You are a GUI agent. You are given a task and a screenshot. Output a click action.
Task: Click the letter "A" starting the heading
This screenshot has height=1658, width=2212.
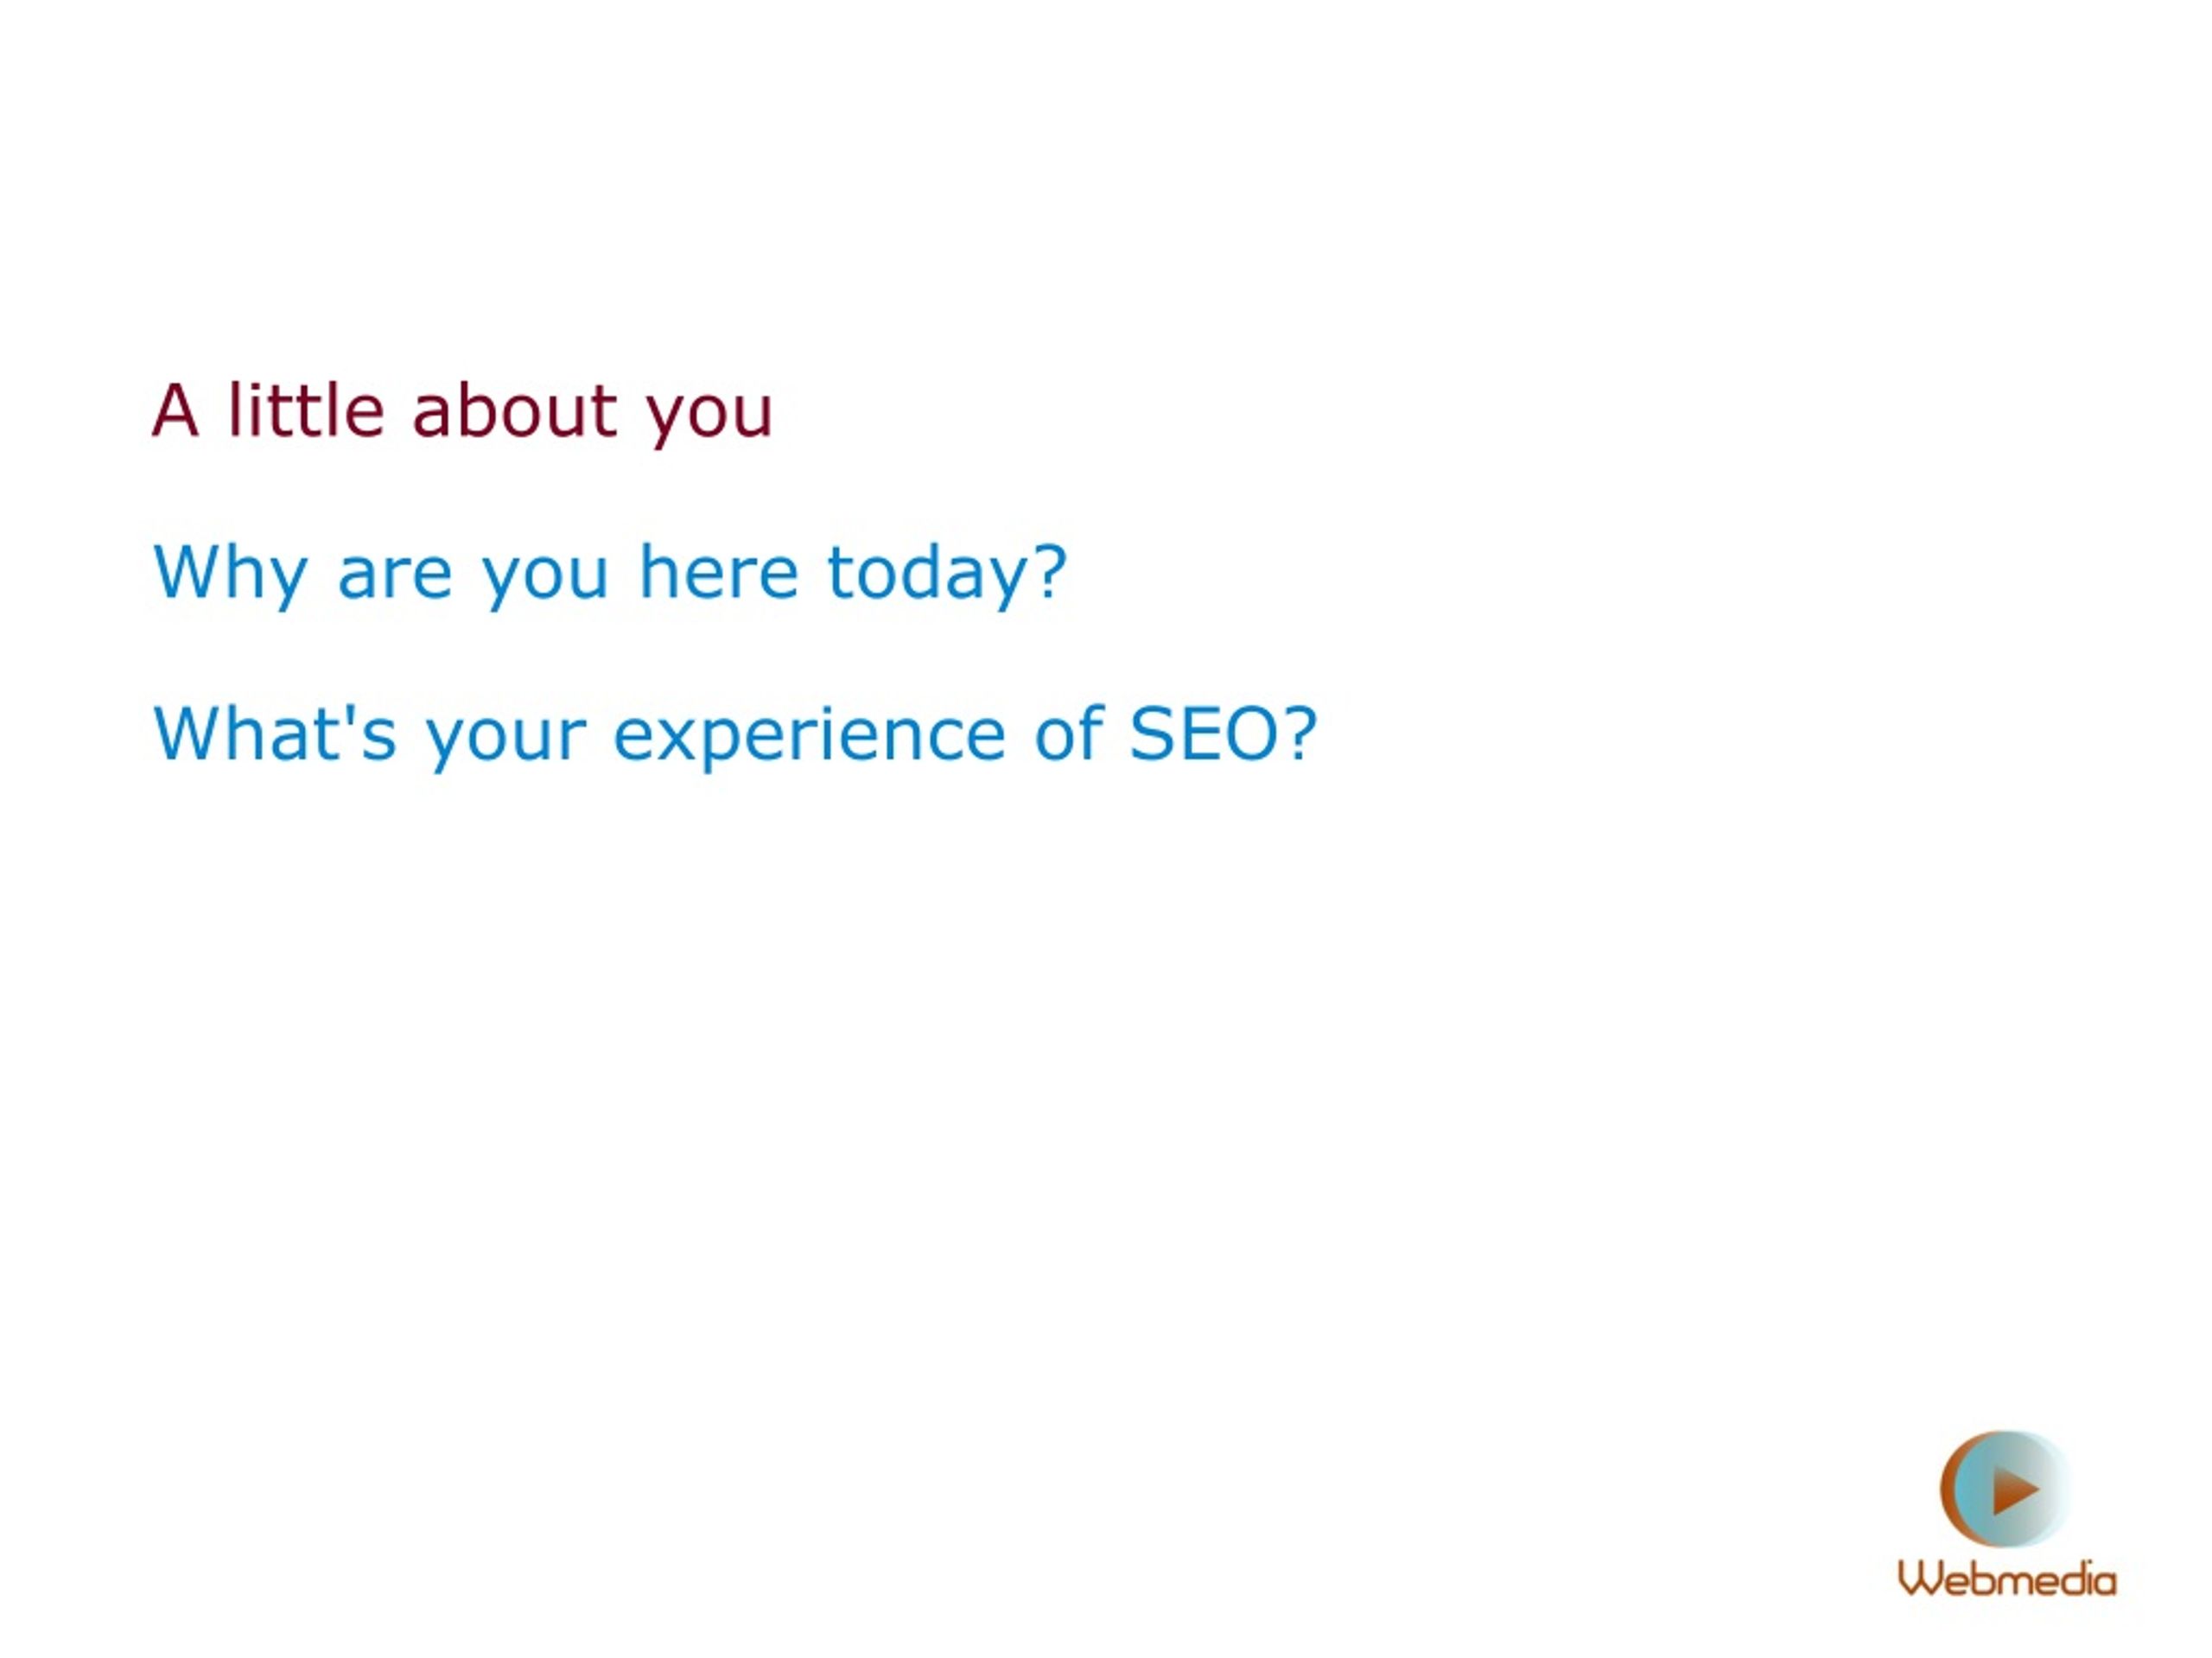point(175,409)
